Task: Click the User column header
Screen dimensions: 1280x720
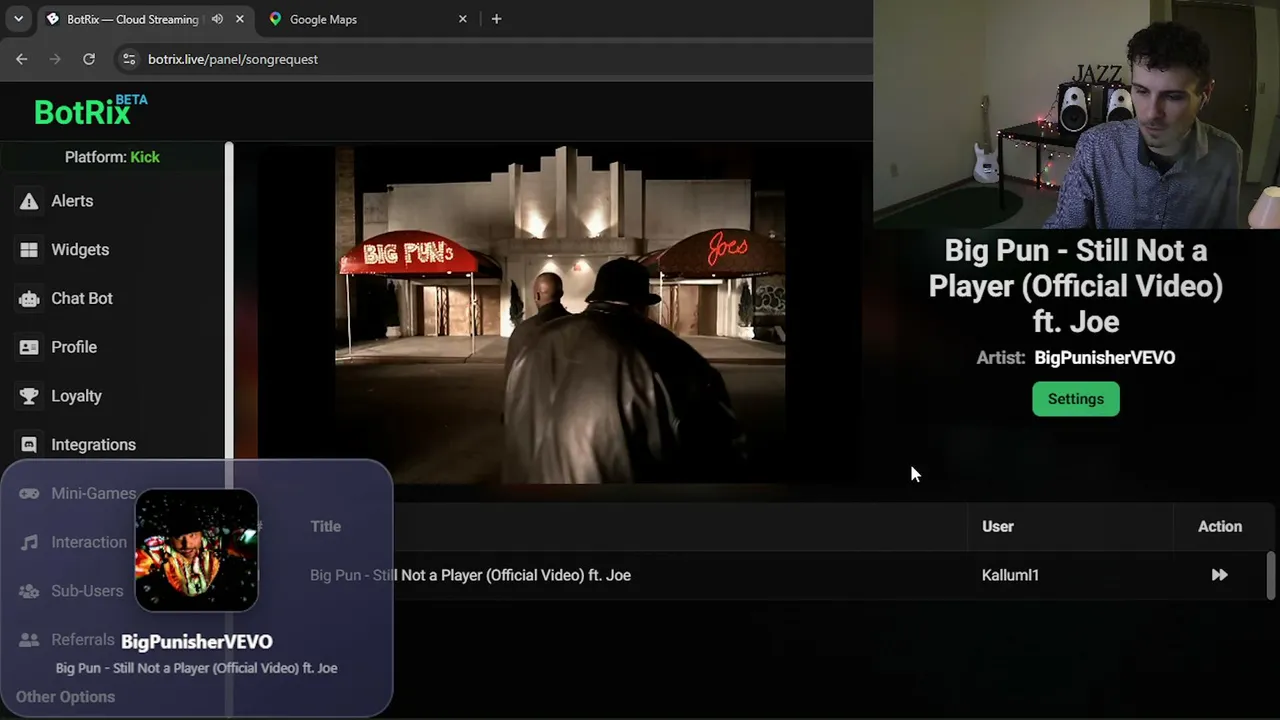Action: click(998, 526)
